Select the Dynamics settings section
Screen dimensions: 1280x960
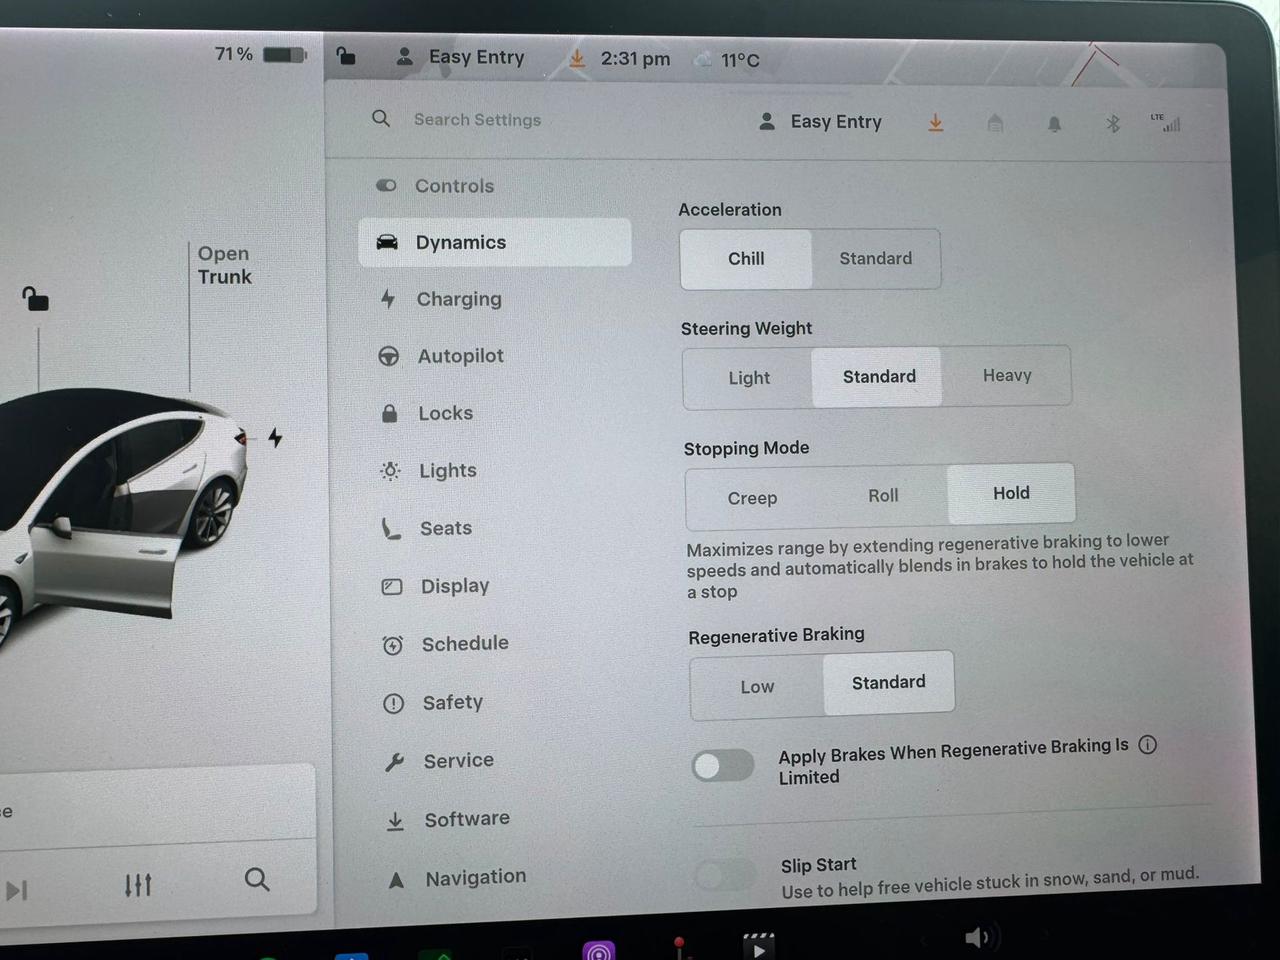(x=495, y=243)
